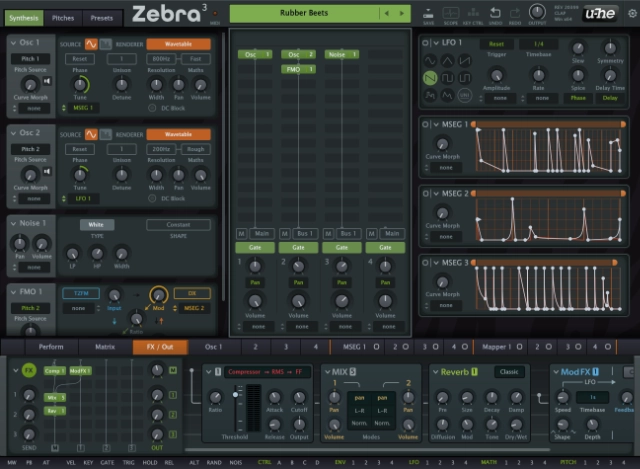The height and width of the screenshot is (469, 640).
Task: Click the Key Ctrl icon
Action: [473, 13]
